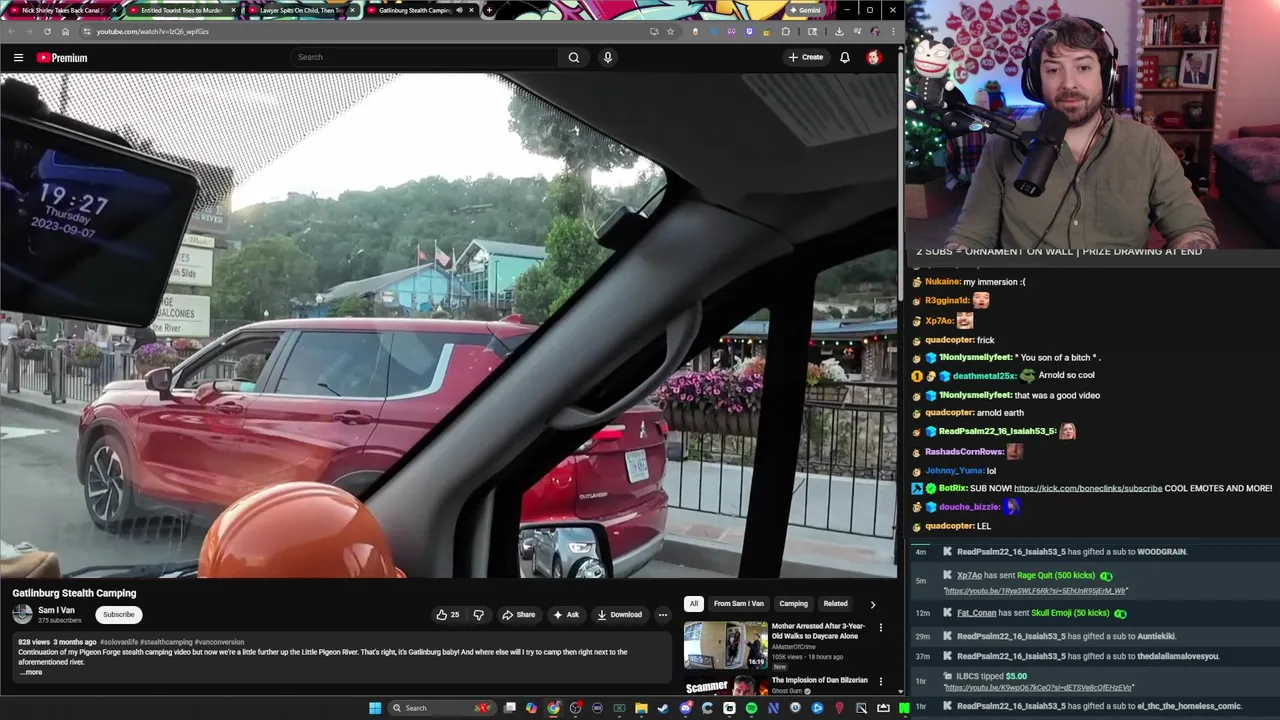
Task: Click Fat_Conan username in activity feed
Action: coord(976,613)
